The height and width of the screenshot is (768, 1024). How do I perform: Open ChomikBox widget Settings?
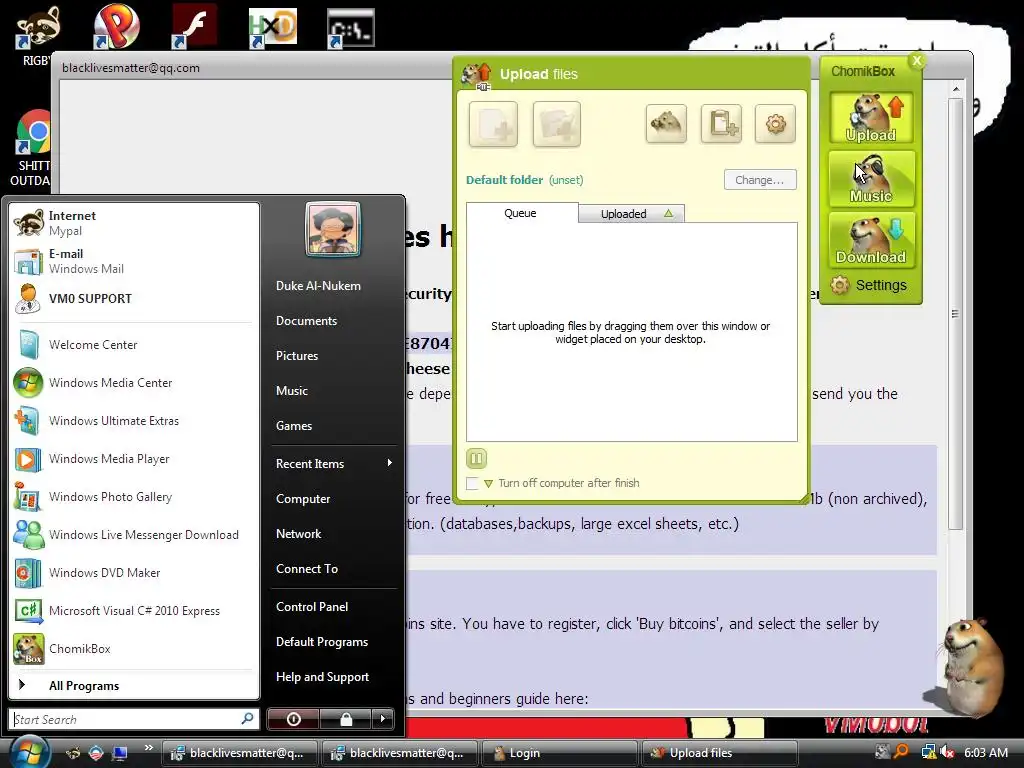tap(869, 285)
